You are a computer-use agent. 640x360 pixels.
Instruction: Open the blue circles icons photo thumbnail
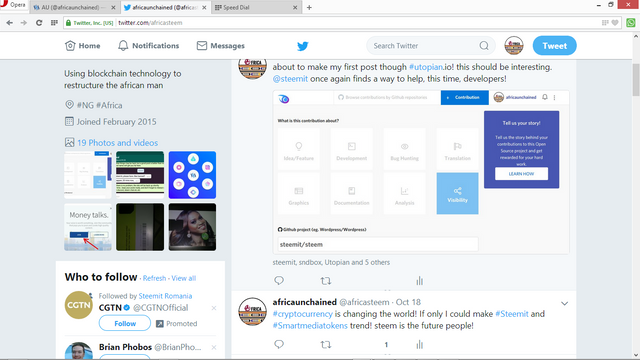coord(192,175)
